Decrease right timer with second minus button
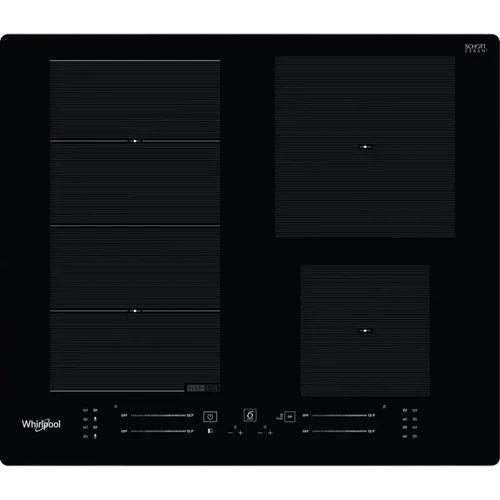Viewport: 500px width, 500px height. pyautogui.click(x=260, y=433)
